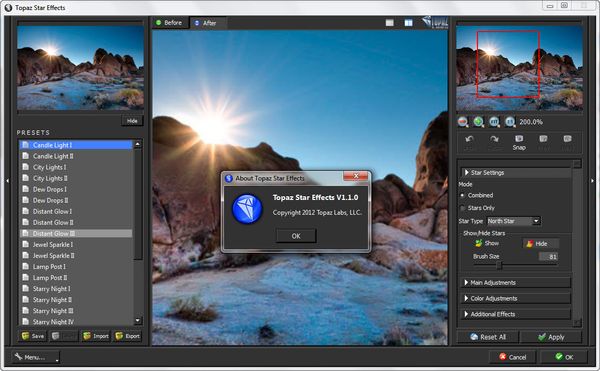Export the preset

127,336
